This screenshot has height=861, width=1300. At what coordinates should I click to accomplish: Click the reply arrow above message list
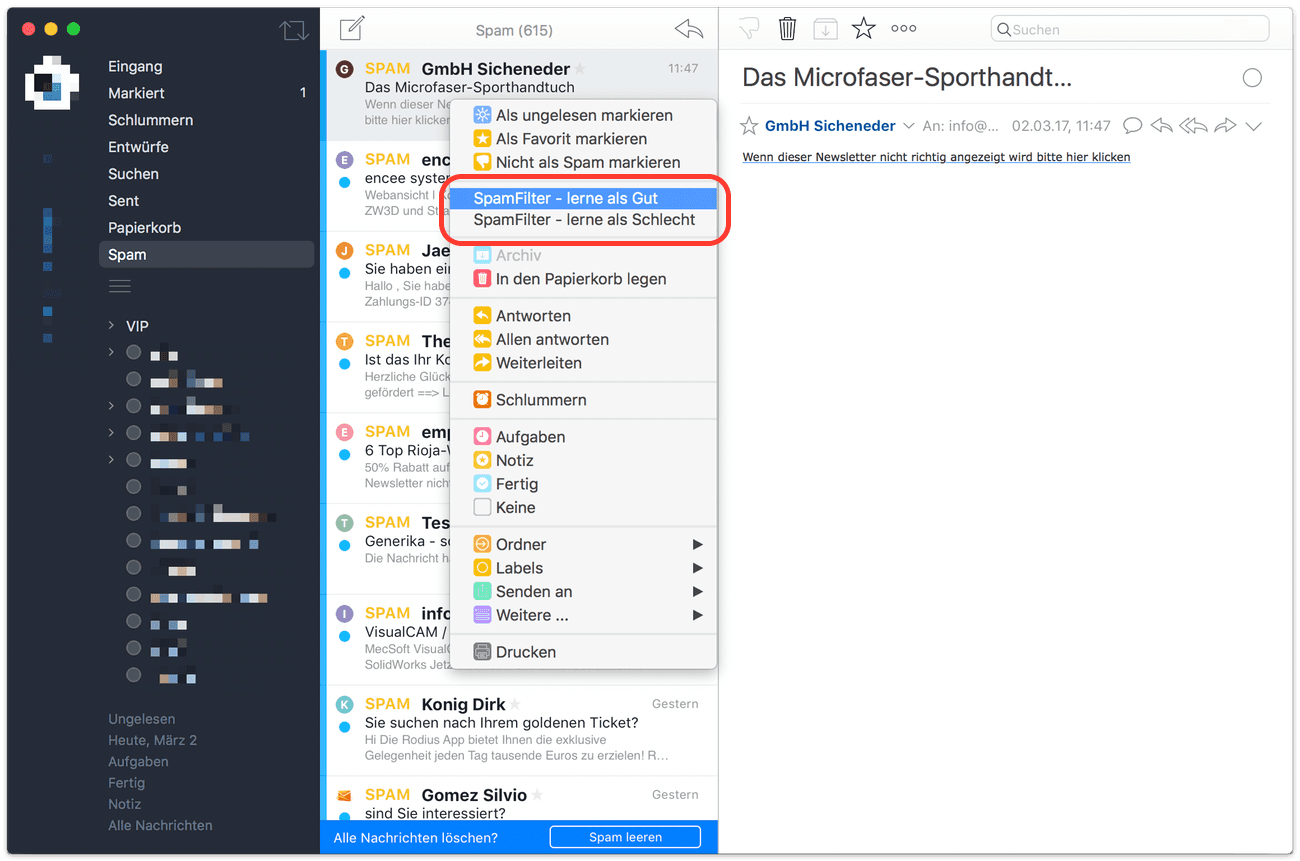pyautogui.click(x=688, y=29)
